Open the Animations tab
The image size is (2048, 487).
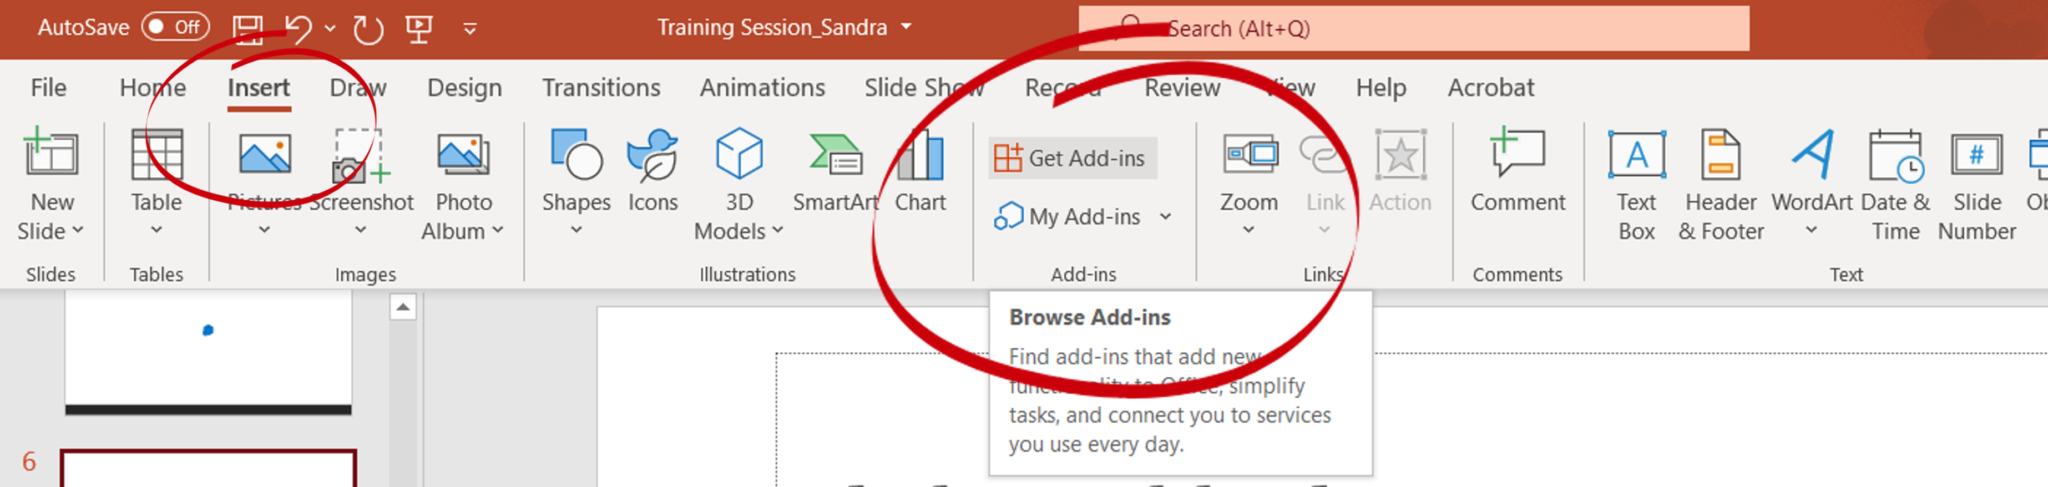(x=762, y=88)
